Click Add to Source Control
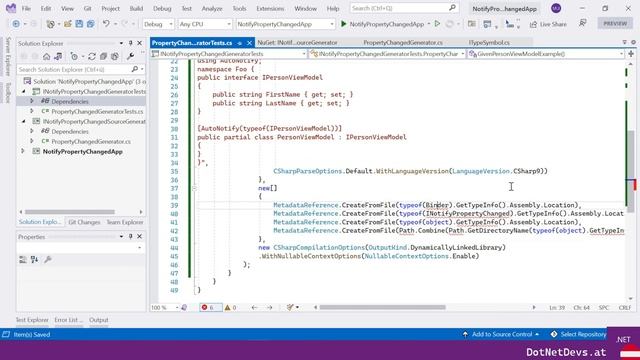 500,334
